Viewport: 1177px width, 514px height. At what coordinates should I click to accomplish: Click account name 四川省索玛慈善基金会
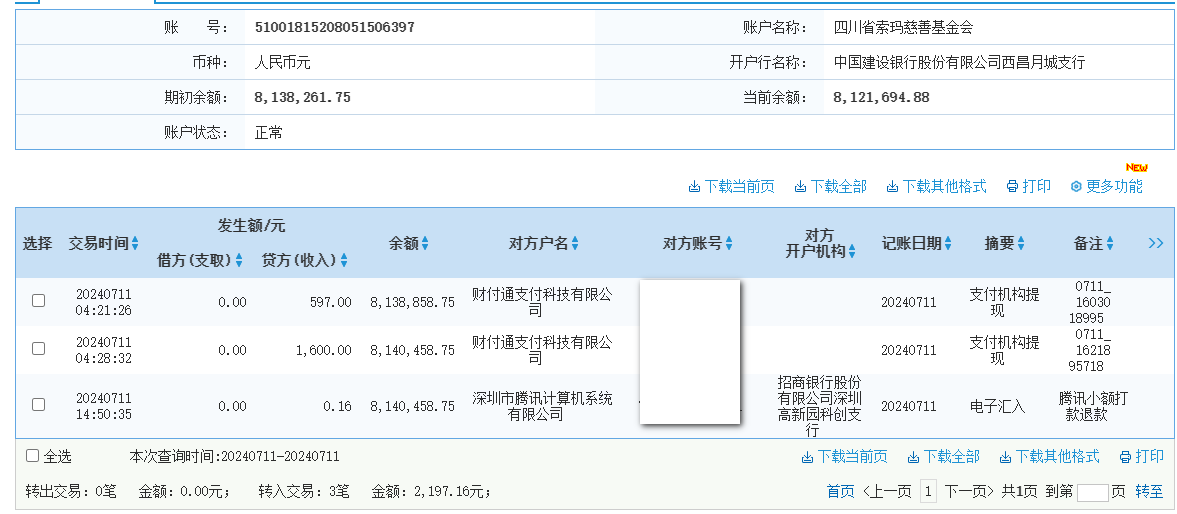pyautogui.click(x=904, y=28)
